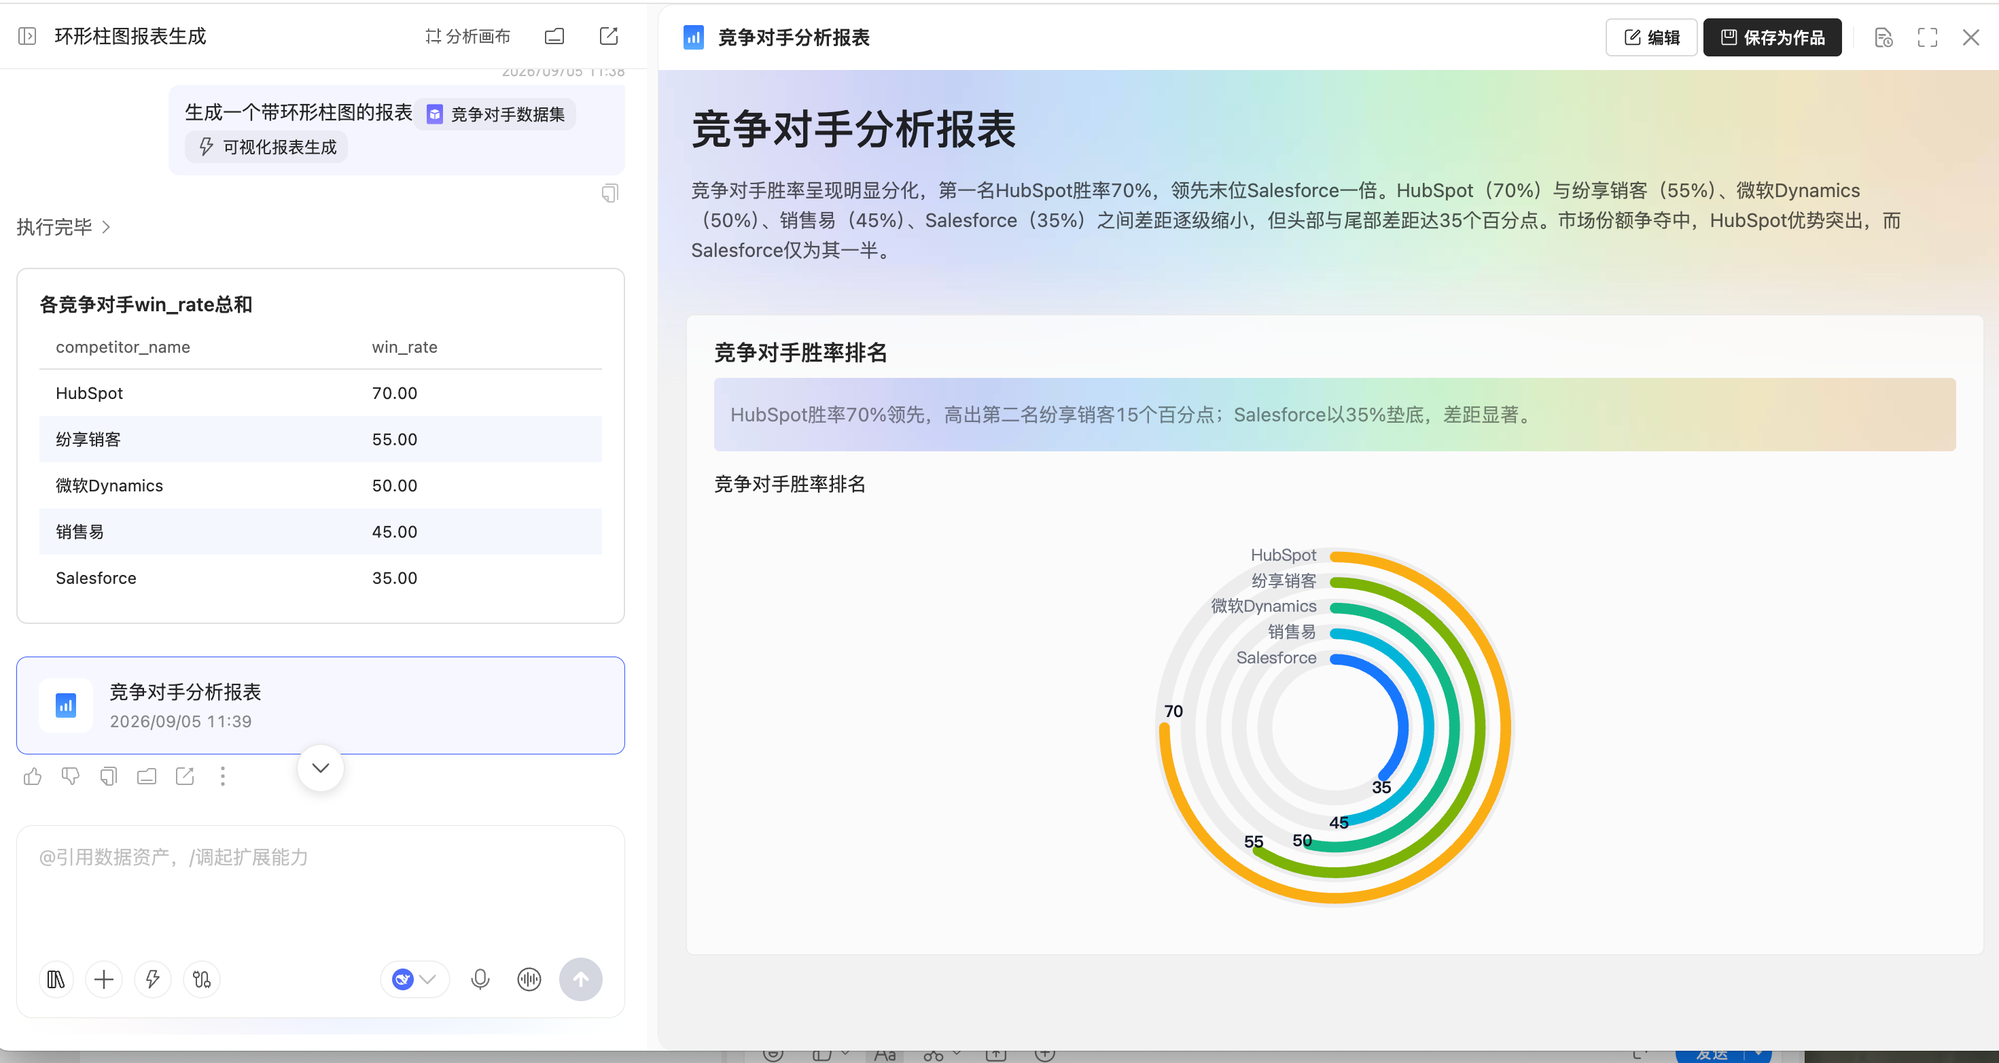The height and width of the screenshot is (1063, 1999).
Task: Click the gradient insight summary banner
Action: [1334, 414]
